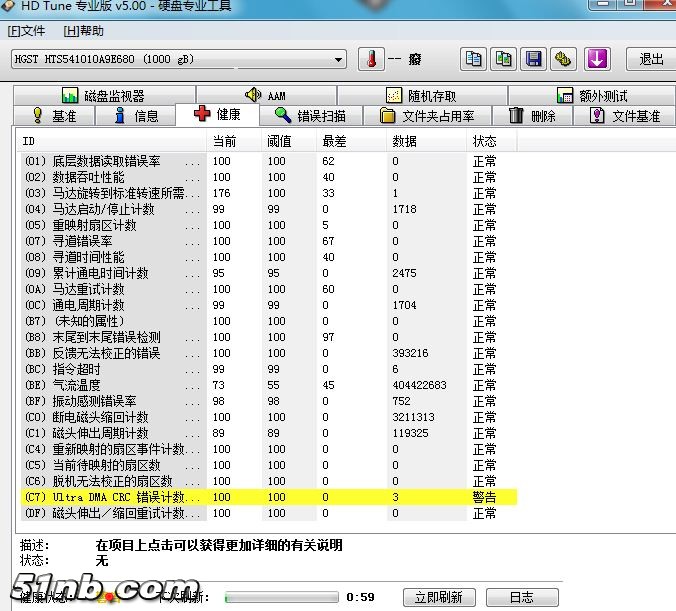Switch to the 磁盘监视器 tab

point(103,96)
